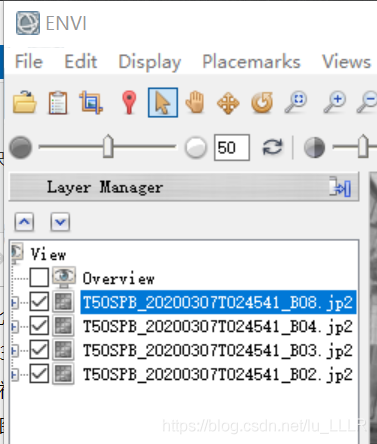Expand the B08.jp2 layer tree node
377x444 pixels.
pos(14,303)
